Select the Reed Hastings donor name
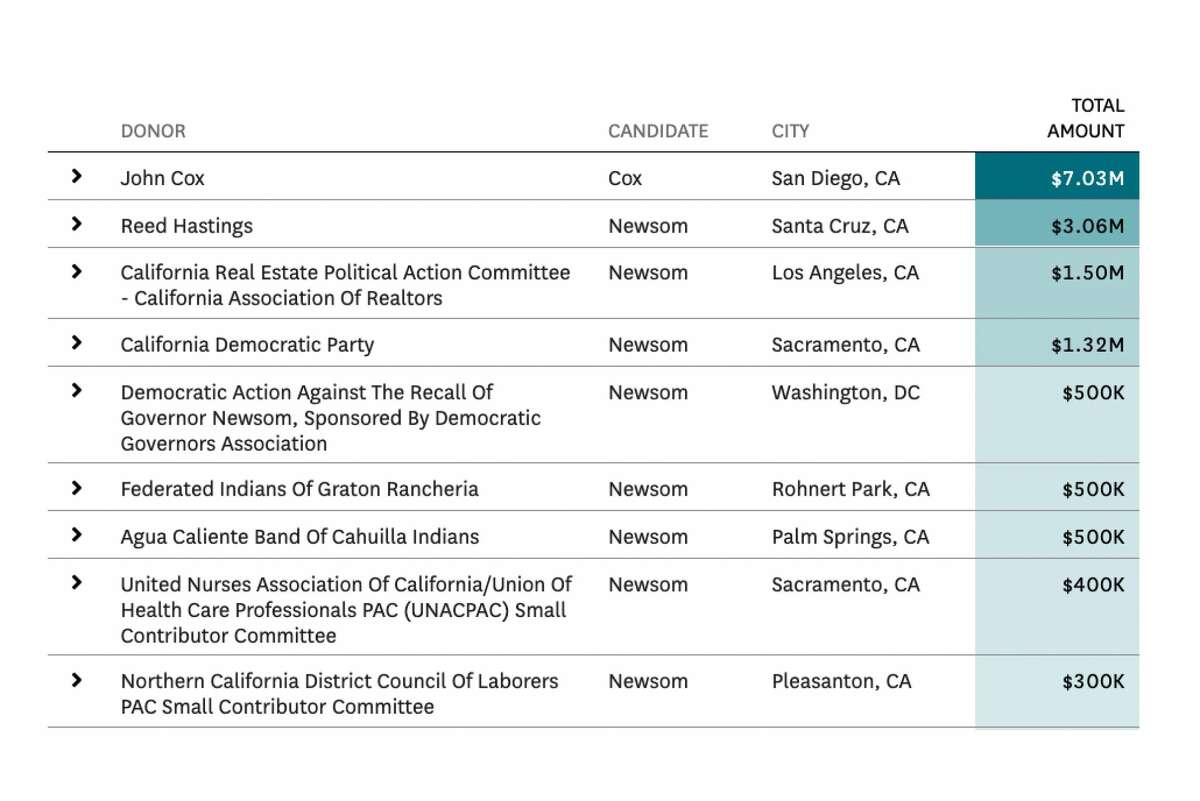The height and width of the screenshot is (801, 1200). (x=187, y=226)
